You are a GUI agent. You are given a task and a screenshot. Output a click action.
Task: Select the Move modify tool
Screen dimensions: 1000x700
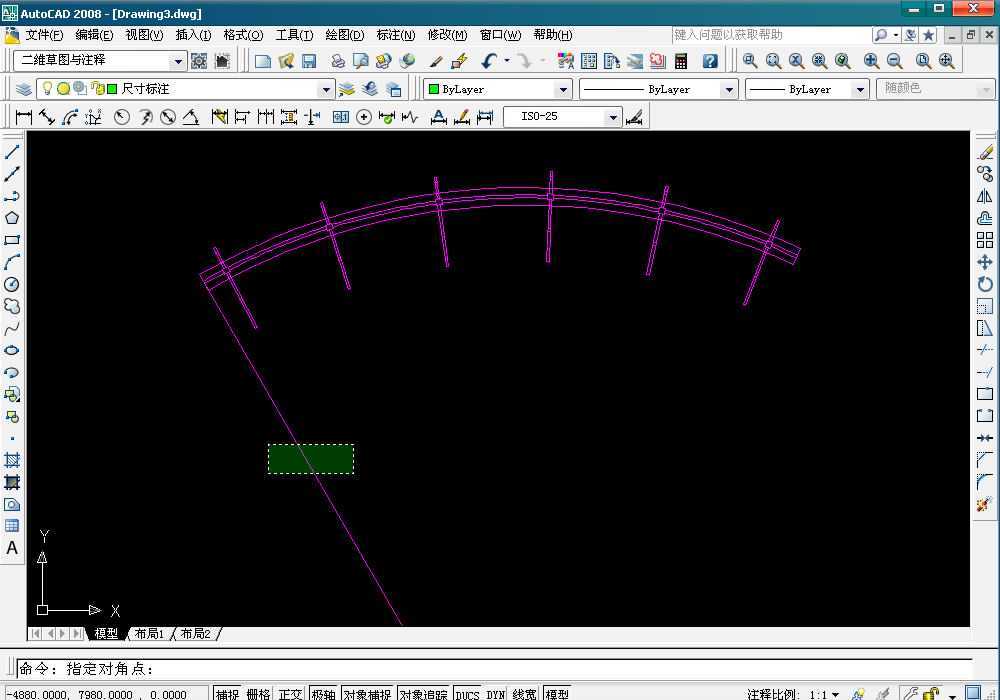(985, 263)
